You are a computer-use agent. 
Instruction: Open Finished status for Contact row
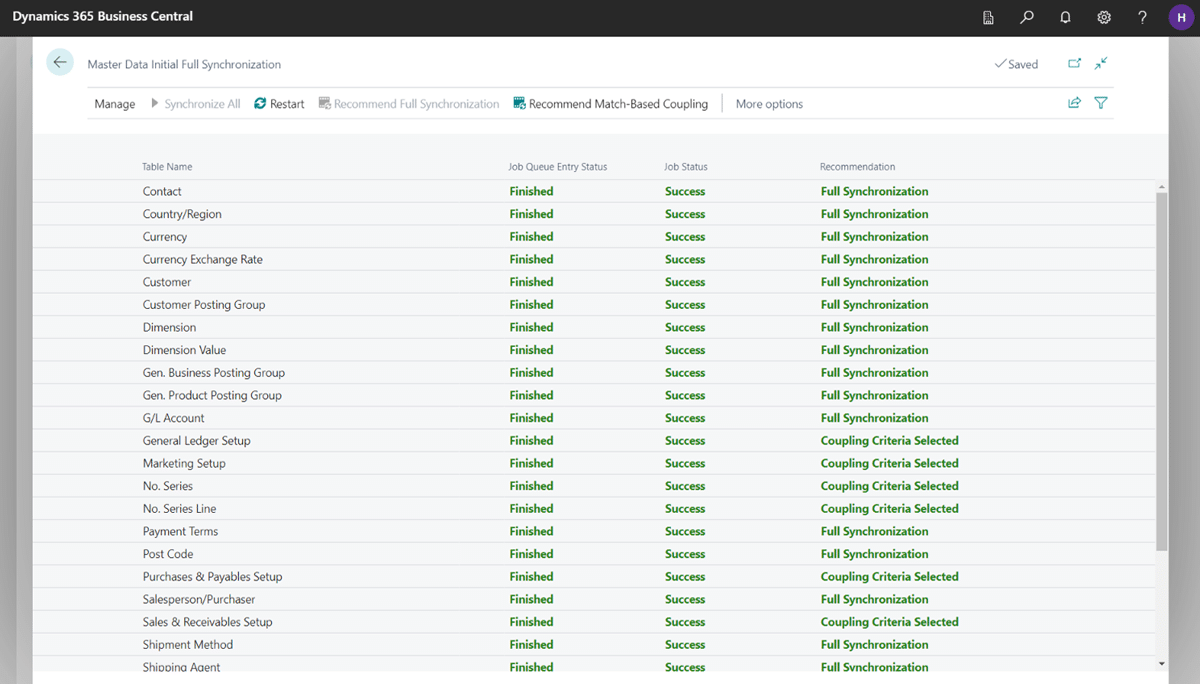(531, 191)
